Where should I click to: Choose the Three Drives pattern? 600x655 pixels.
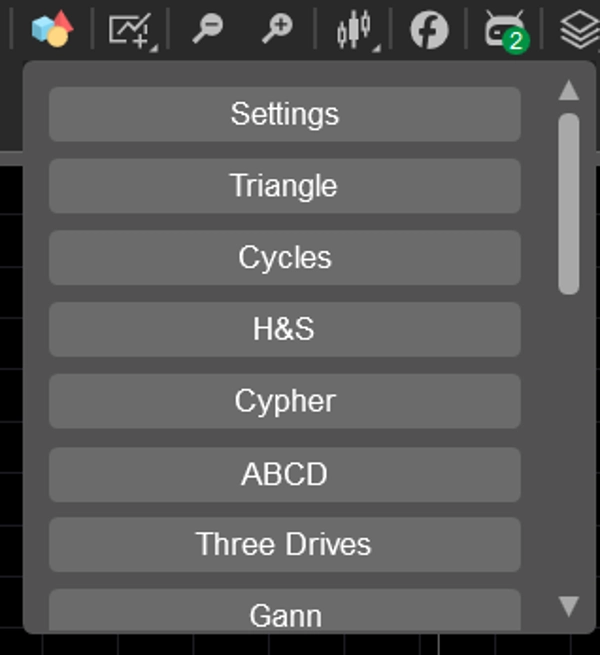point(284,545)
